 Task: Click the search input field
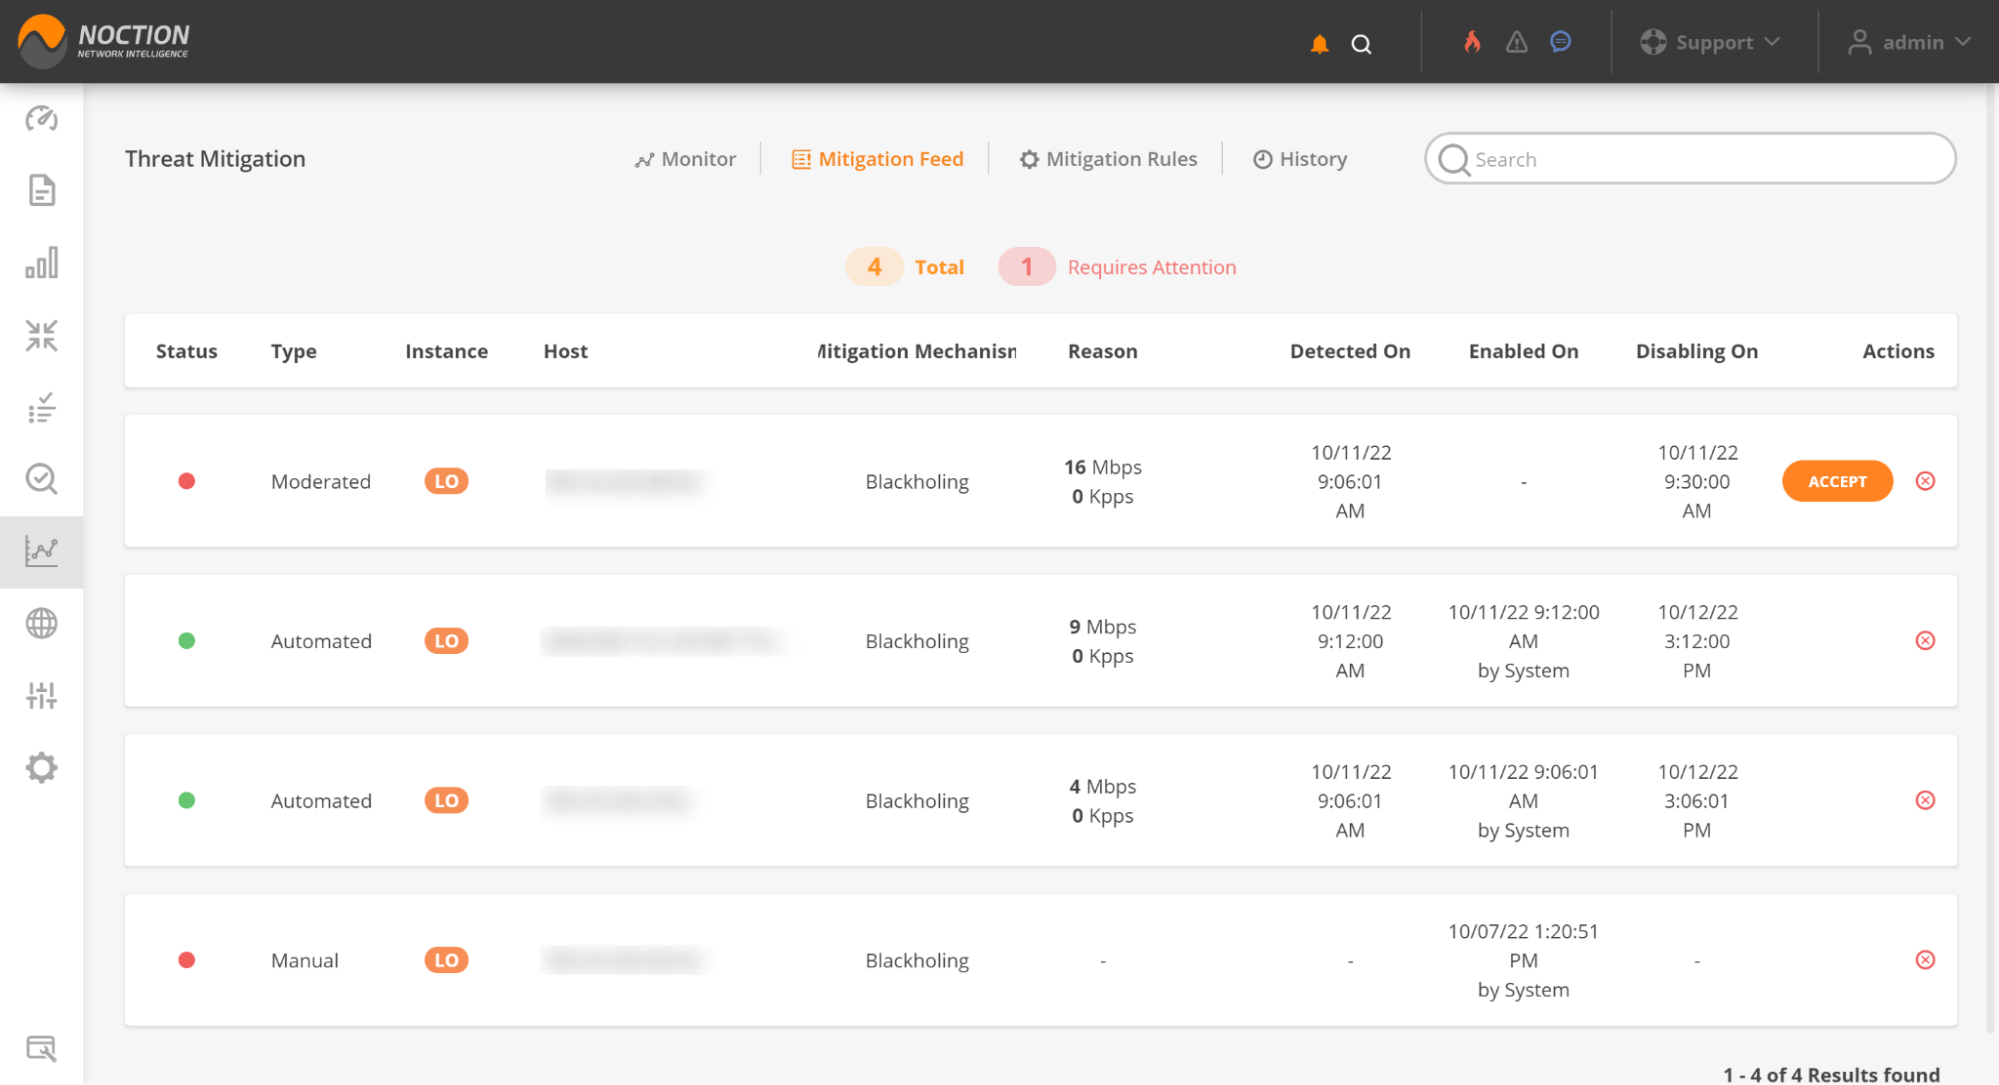[1690, 159]
